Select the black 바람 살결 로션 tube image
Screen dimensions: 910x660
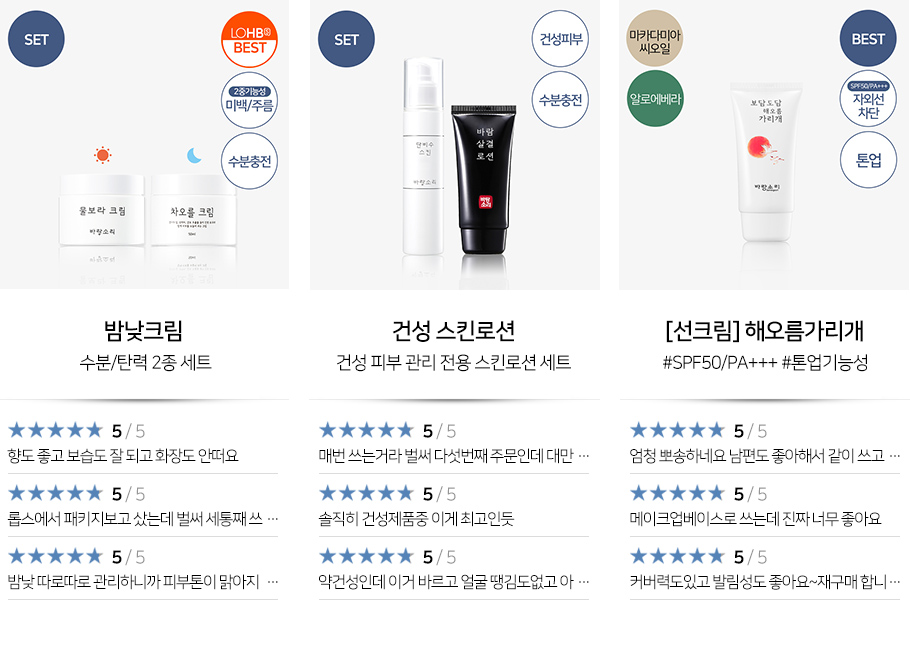[x=483, y=179]
